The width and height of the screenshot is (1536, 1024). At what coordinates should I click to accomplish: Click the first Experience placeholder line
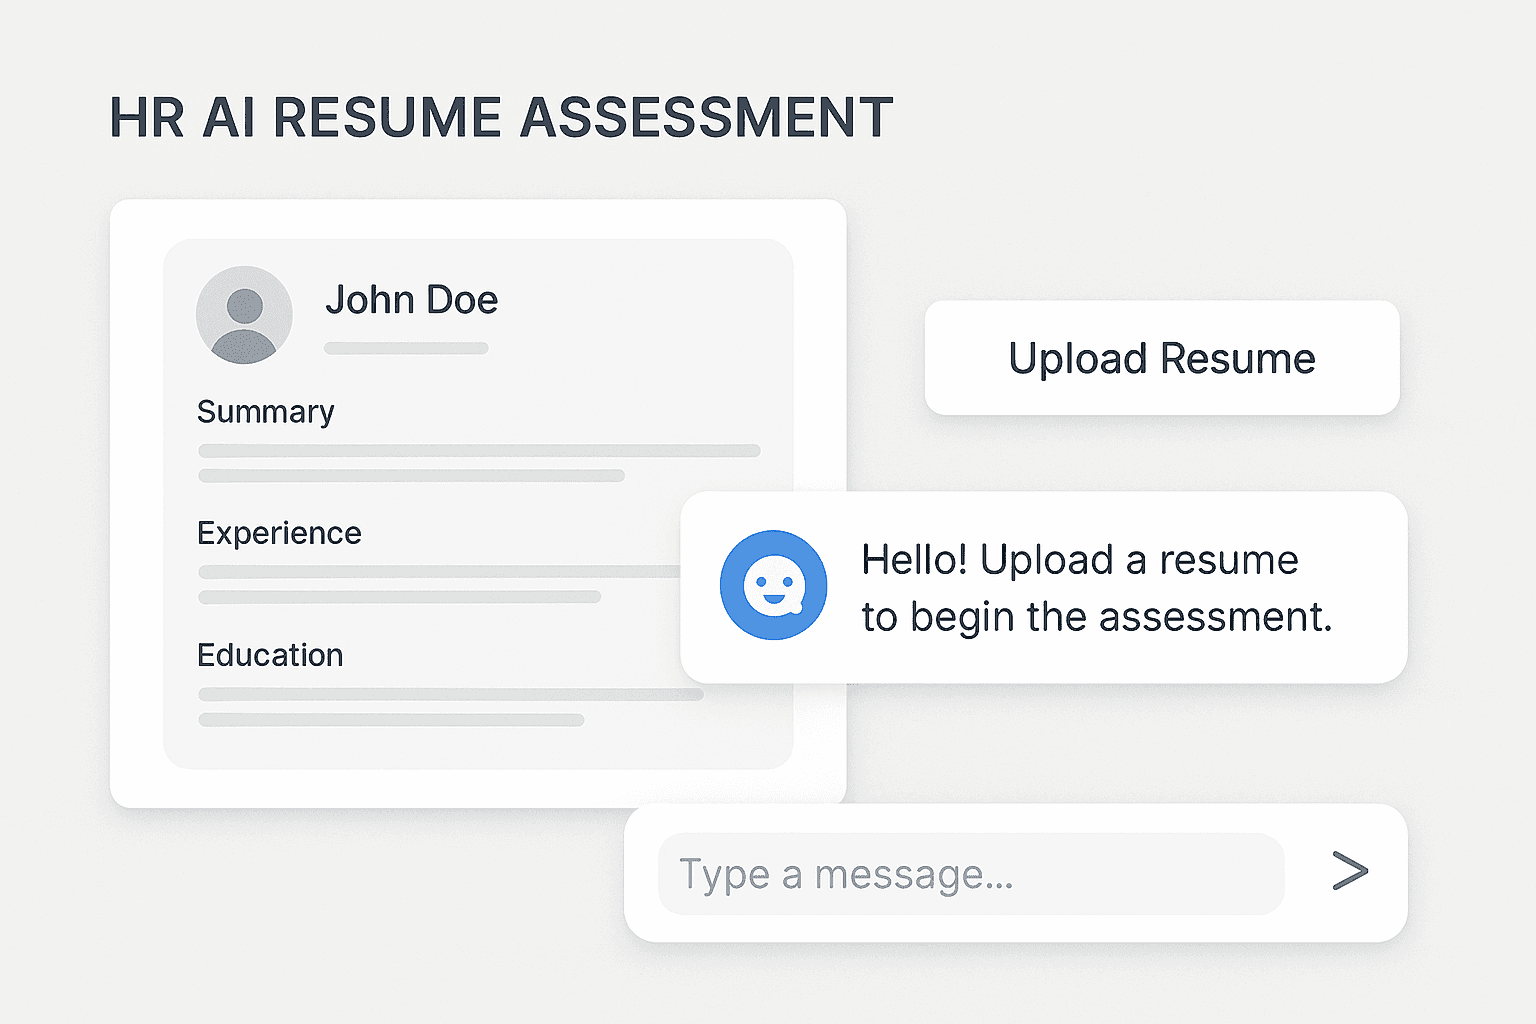[440, 572]
